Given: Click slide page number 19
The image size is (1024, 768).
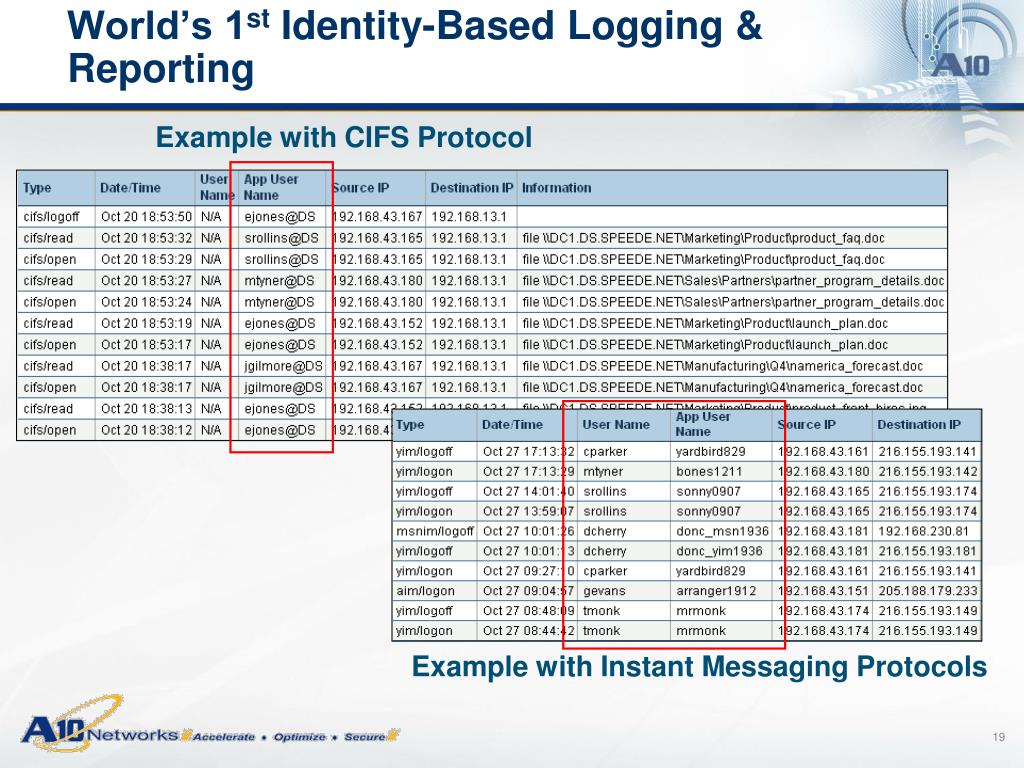Looking at the screenshot, I should [x=999, y=737].
